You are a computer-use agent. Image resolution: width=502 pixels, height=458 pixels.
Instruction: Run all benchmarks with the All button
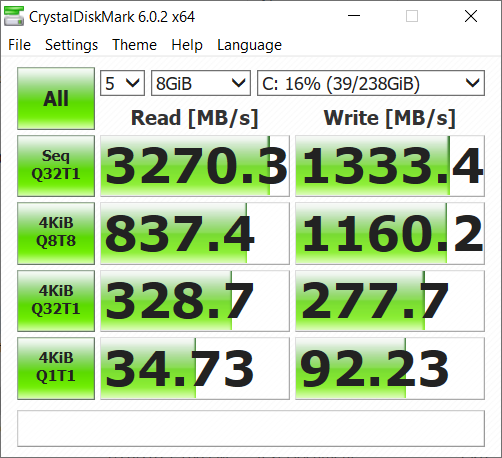56,98
